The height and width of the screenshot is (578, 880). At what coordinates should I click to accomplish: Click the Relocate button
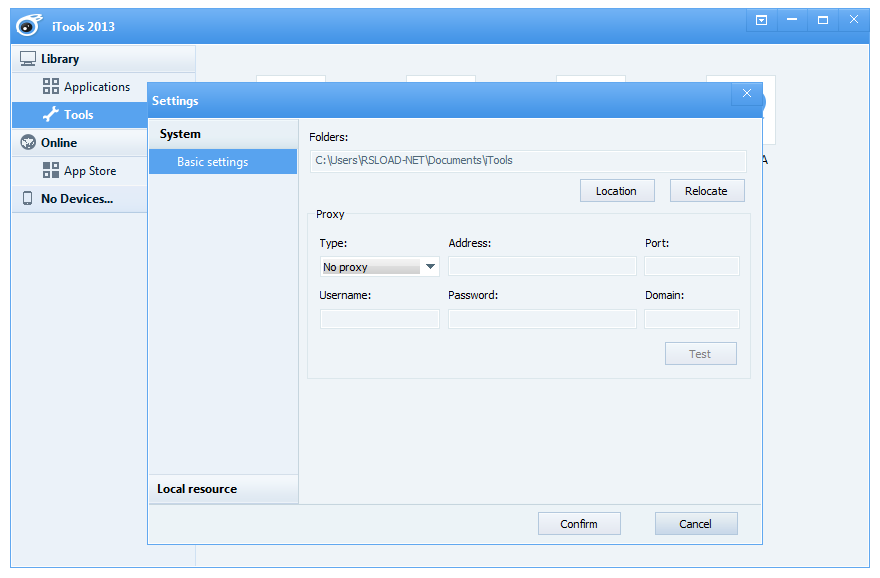coord(707,191)
